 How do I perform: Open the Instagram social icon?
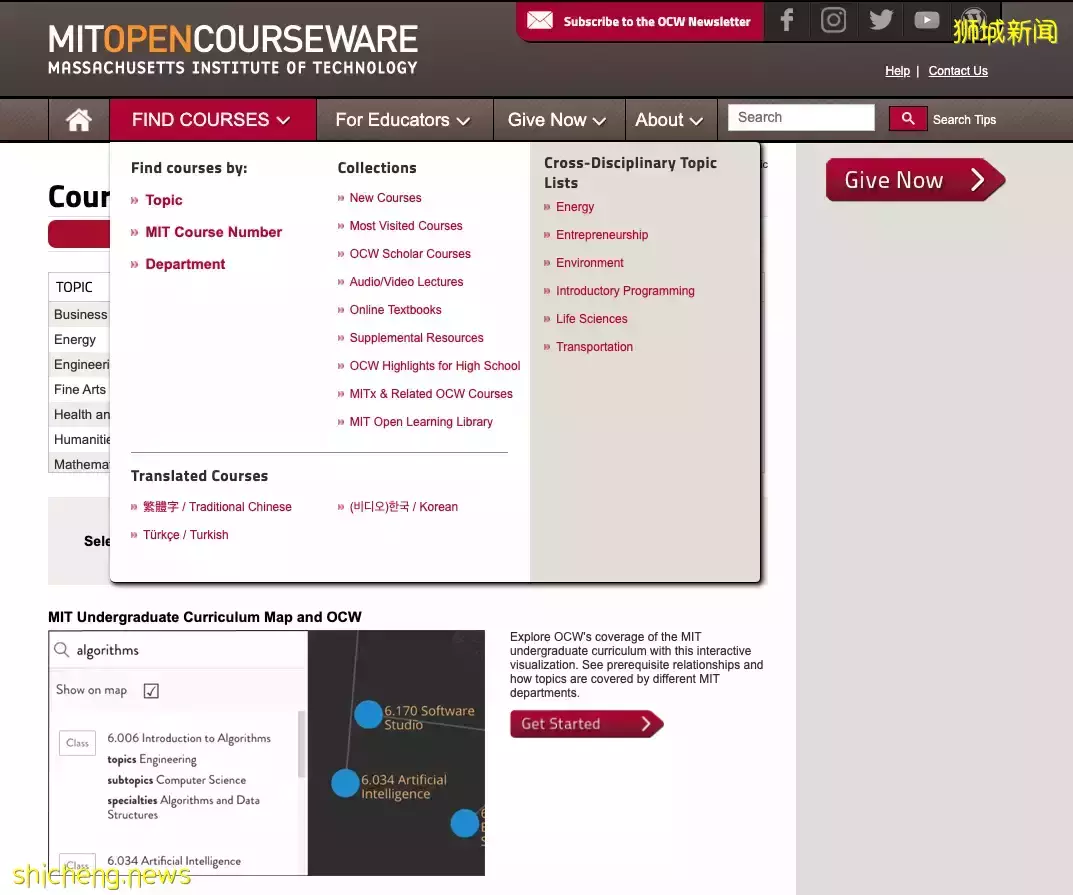point(833,20)
